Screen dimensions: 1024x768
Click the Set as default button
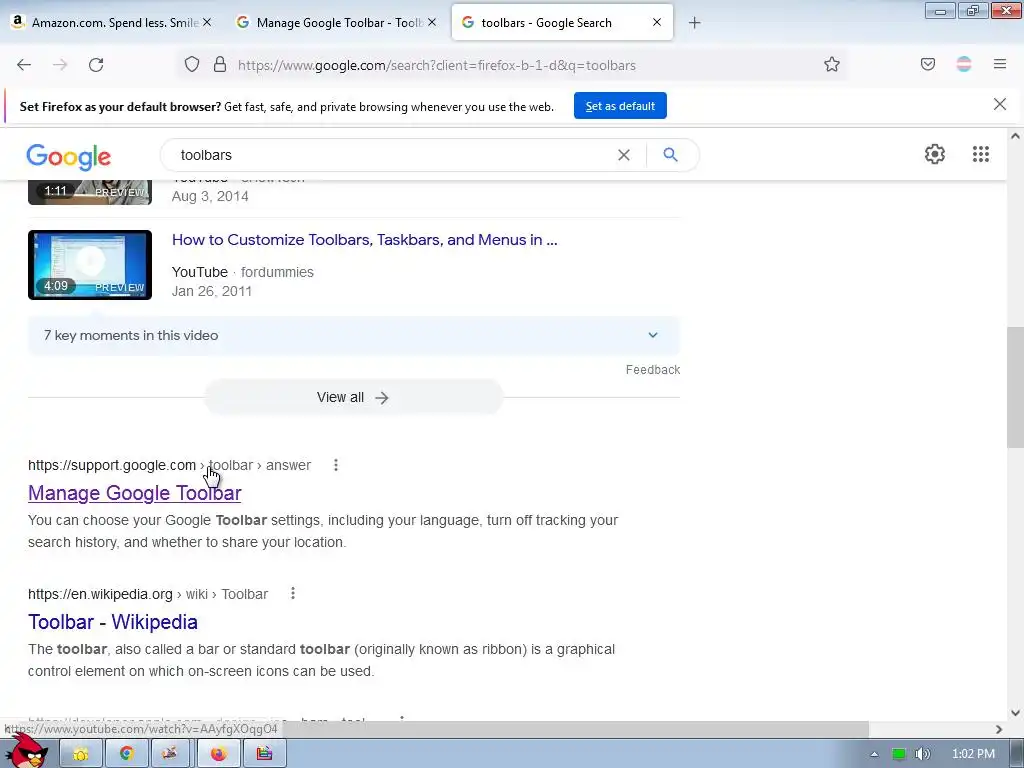tap(620, 106)
